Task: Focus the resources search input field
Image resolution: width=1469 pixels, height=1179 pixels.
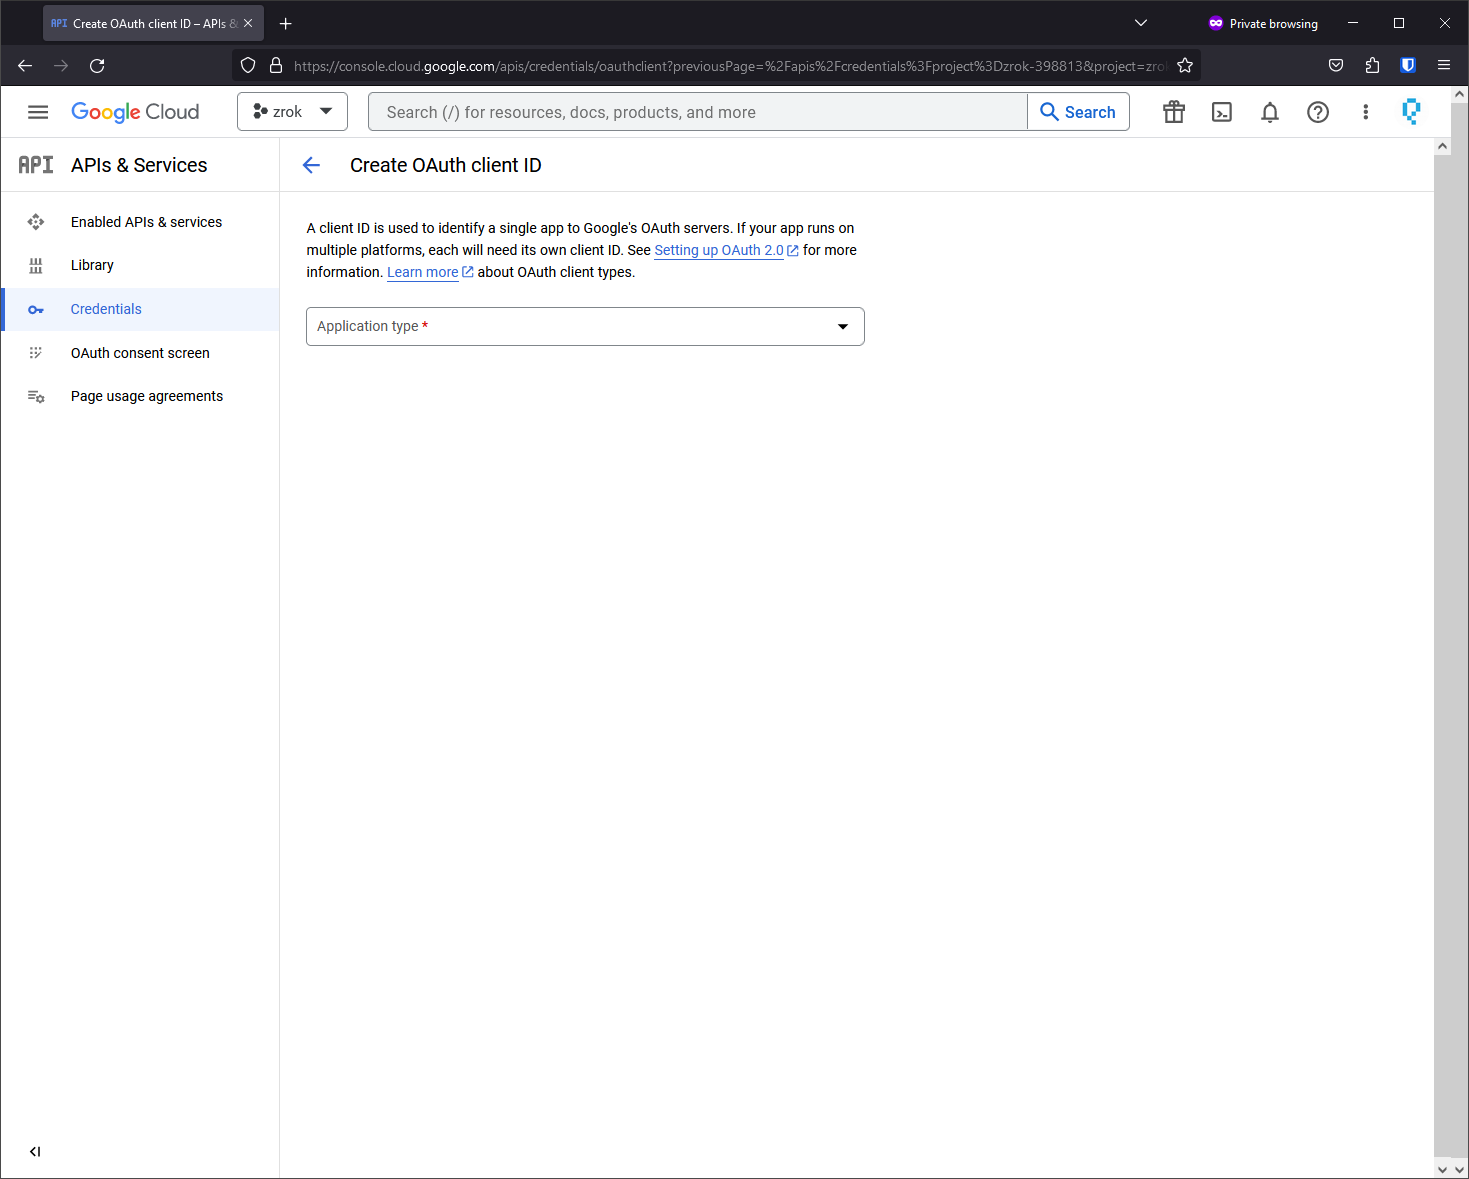Action: [697, 112]
